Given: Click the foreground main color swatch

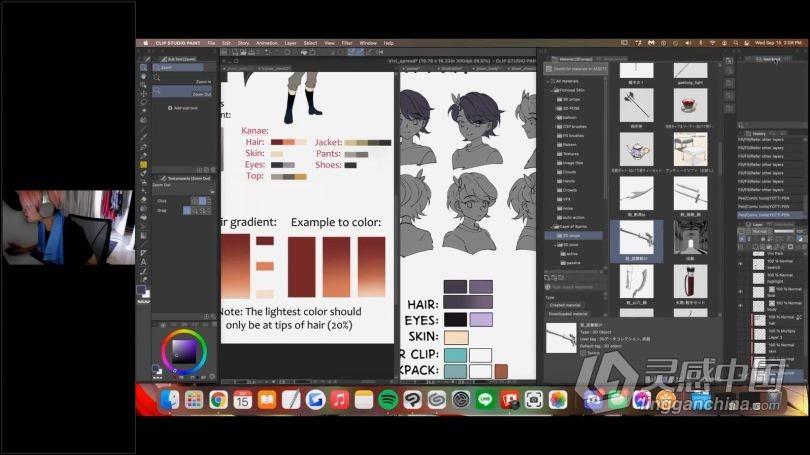Looking at the screenshot, I should point(141,290).
